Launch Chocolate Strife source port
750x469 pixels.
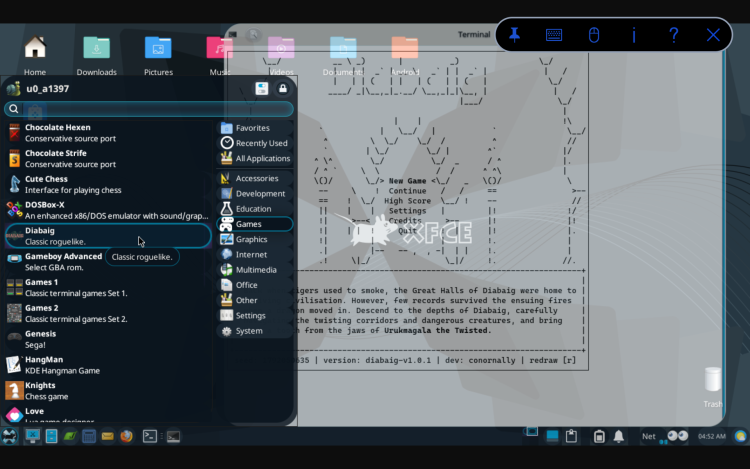pos(109,159)
